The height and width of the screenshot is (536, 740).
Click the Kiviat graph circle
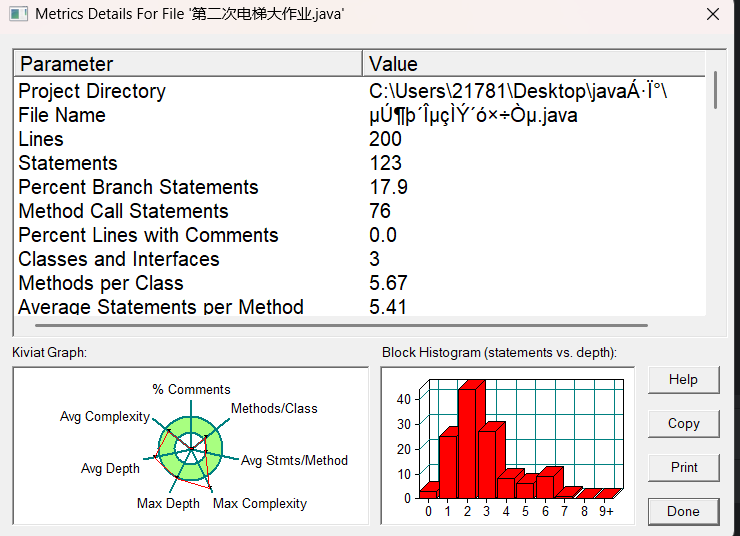[x=191, y=448]
